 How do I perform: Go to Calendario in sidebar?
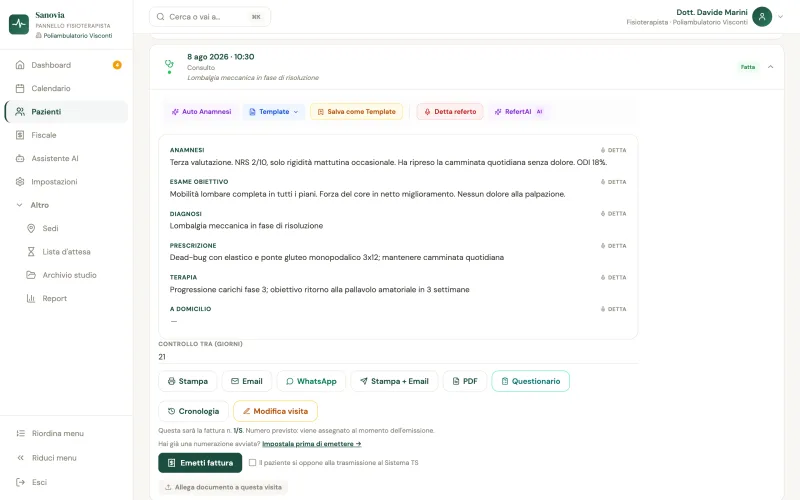[66, 88]
